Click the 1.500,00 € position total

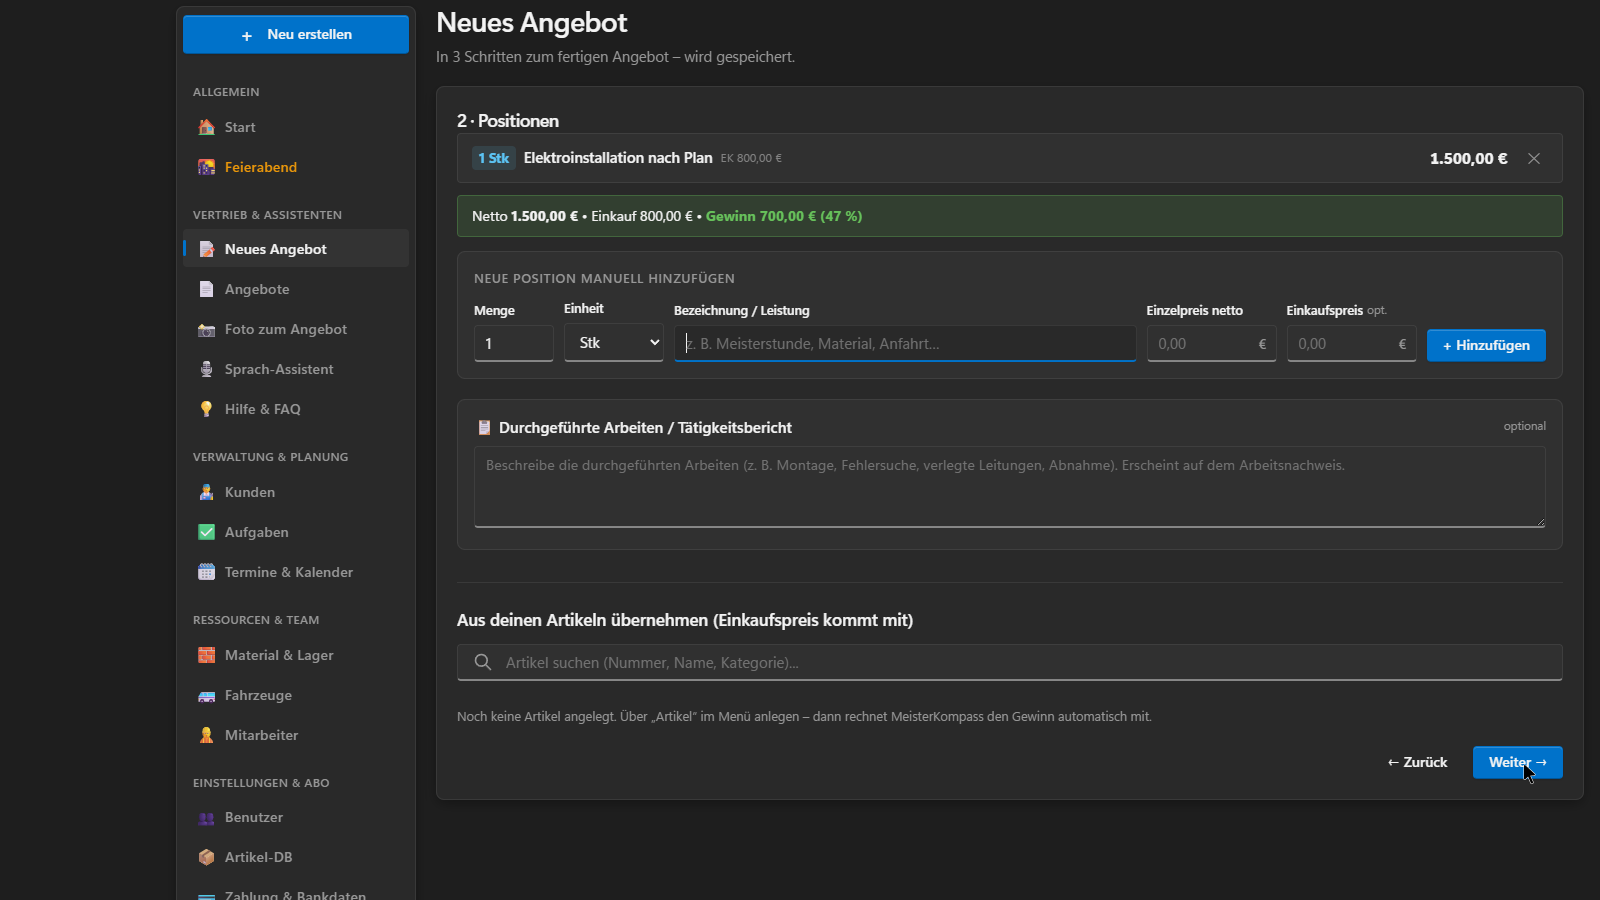1468,158
